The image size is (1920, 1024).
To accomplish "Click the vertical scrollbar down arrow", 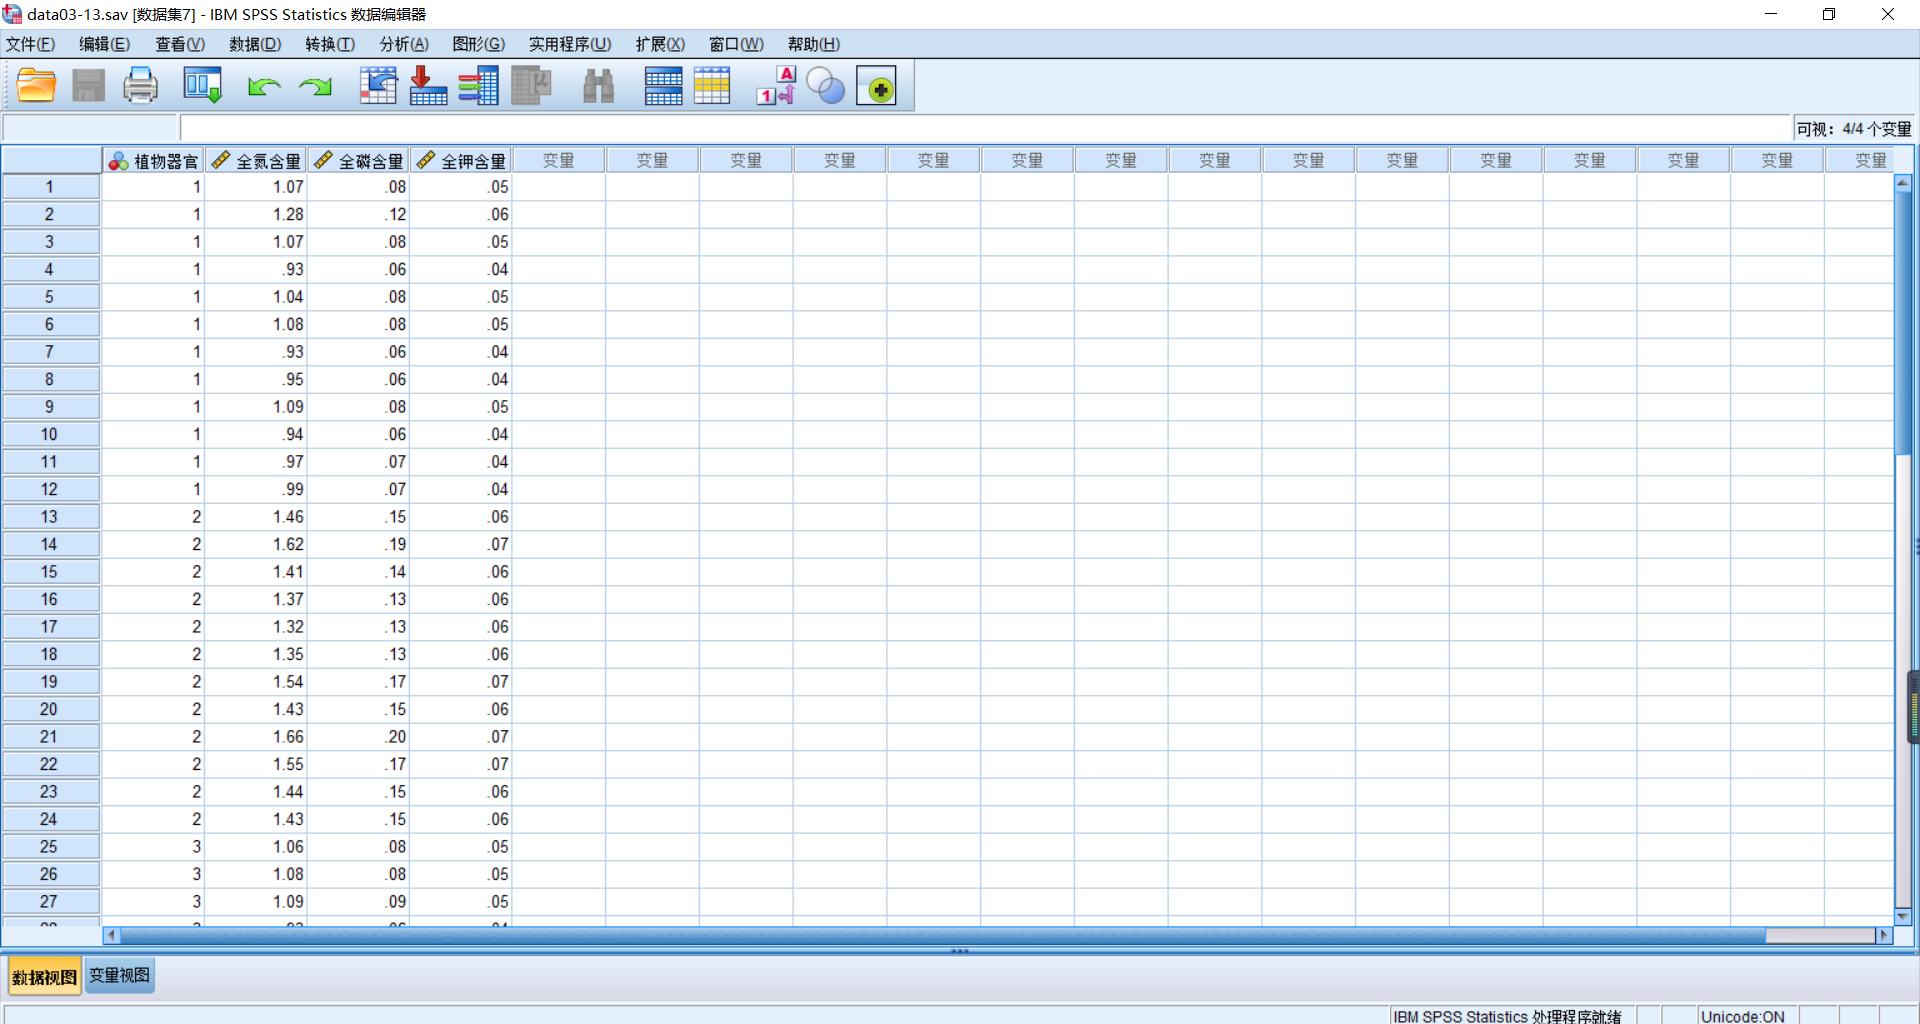I will pyautogui.click(x=1903, y=916).
